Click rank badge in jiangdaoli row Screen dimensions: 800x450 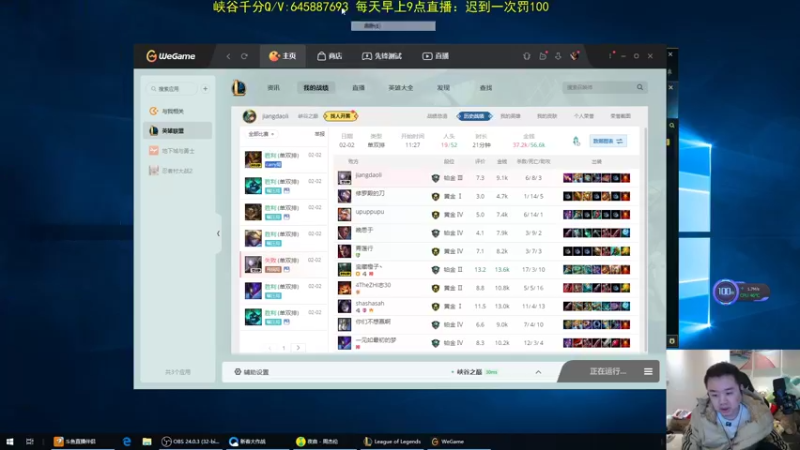coord(435,178)
